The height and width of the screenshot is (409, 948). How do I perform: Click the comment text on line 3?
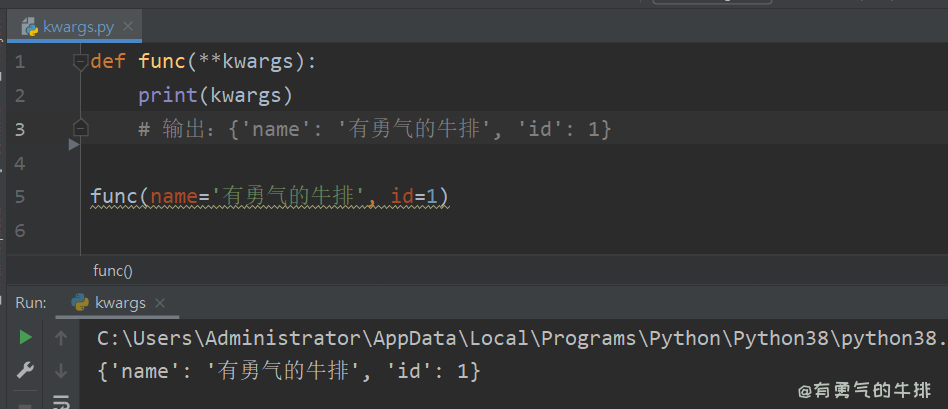(375, 129)
